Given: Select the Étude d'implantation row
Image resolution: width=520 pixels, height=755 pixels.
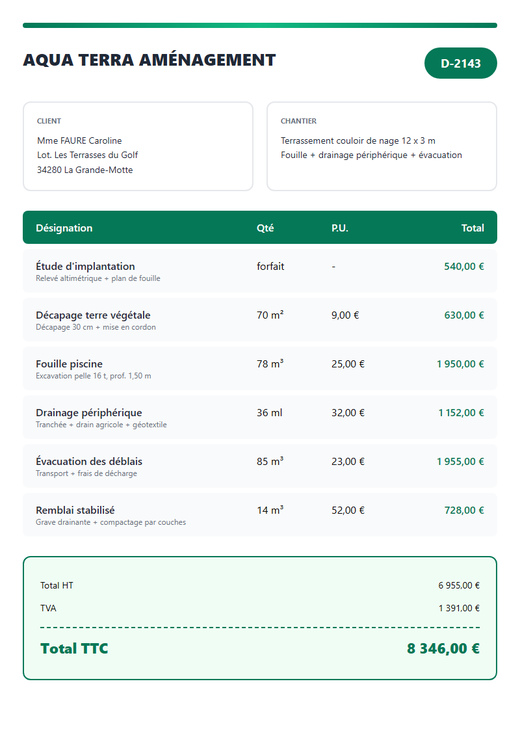Looking at the screenshot, I should tap(260, 271).
